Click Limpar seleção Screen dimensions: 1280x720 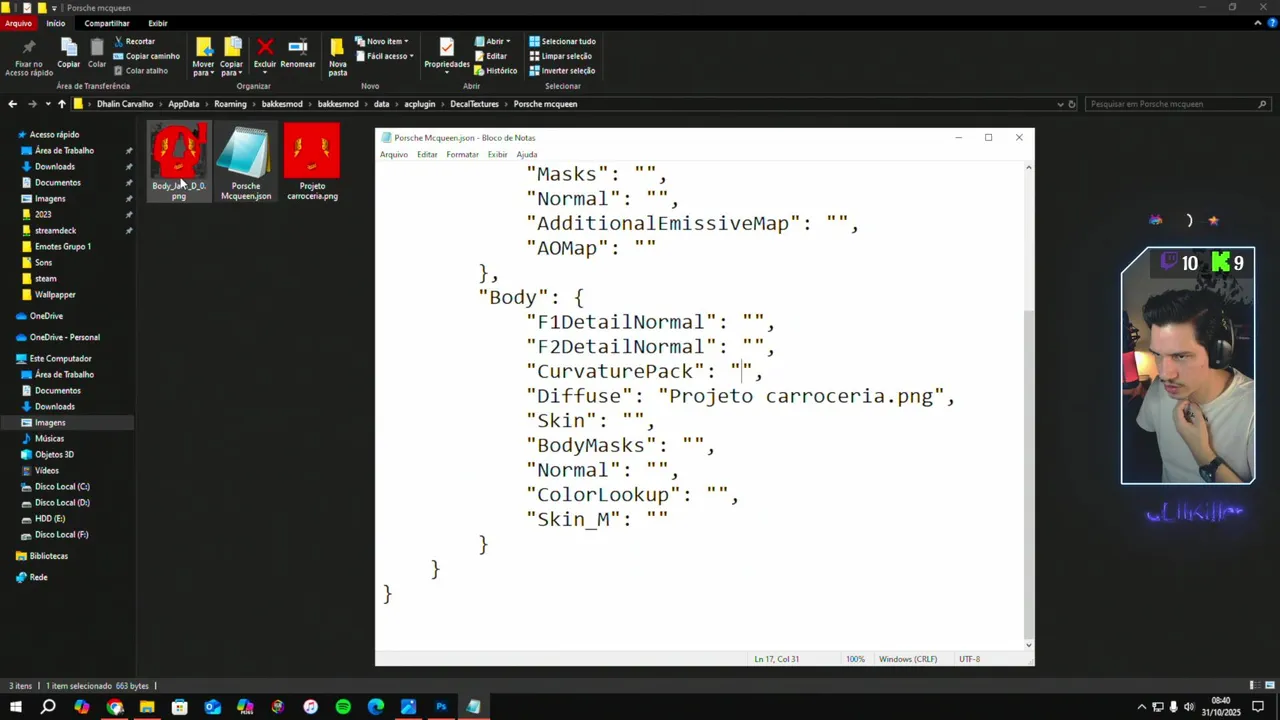coord(560,56)
